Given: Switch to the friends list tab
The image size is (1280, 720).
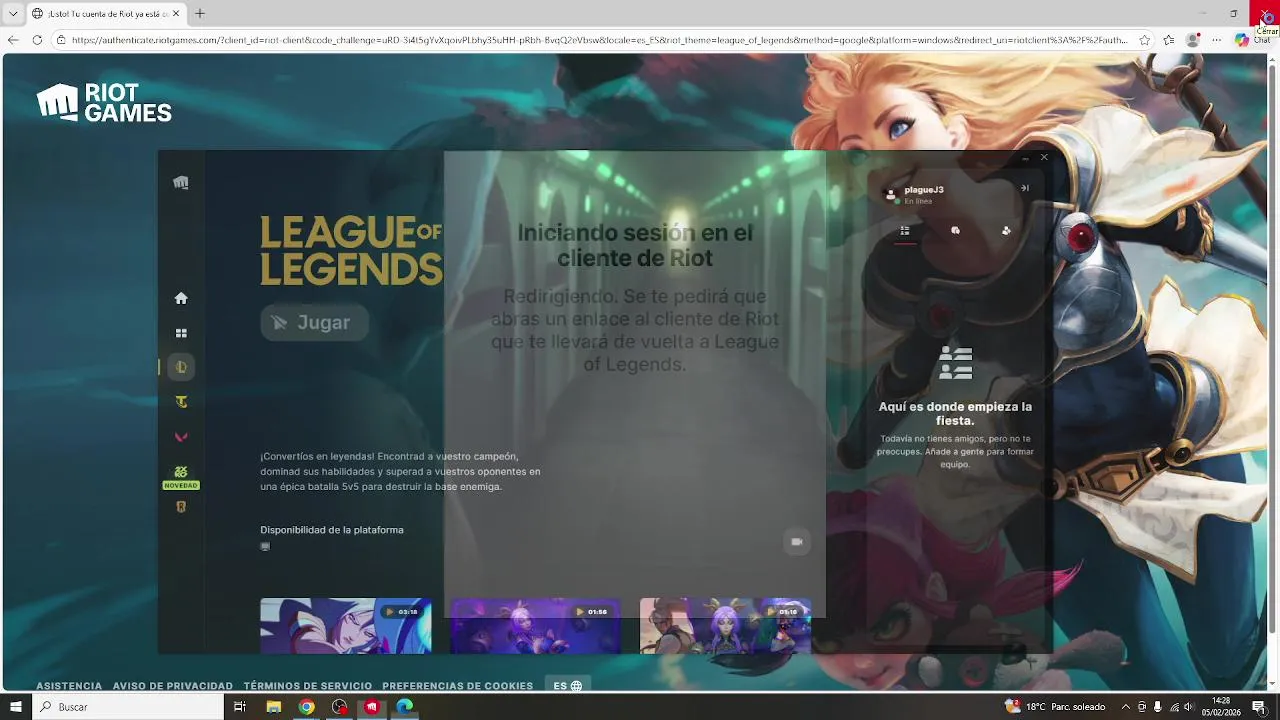Looking at the screenshot, I should 904,231.
